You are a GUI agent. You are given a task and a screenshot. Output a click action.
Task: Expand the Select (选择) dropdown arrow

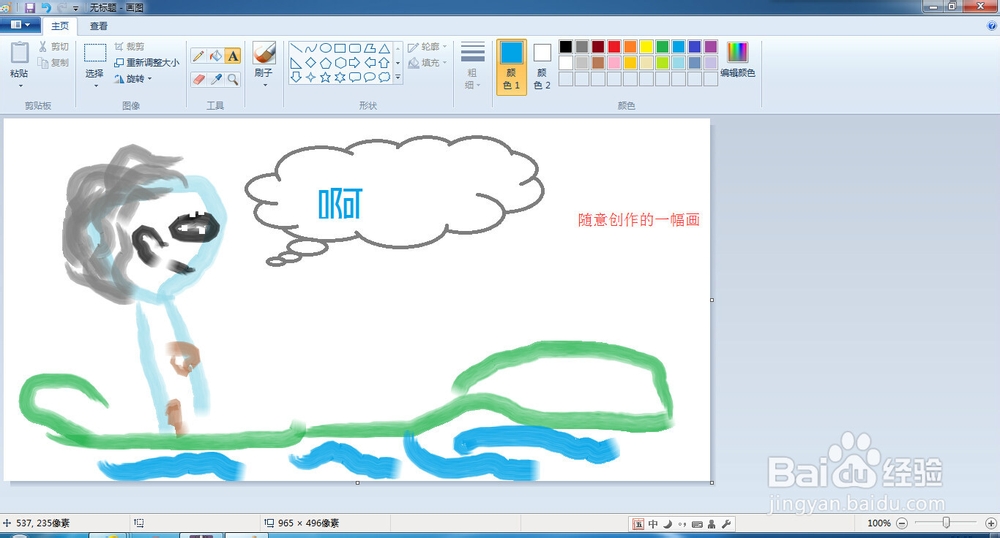95,85
